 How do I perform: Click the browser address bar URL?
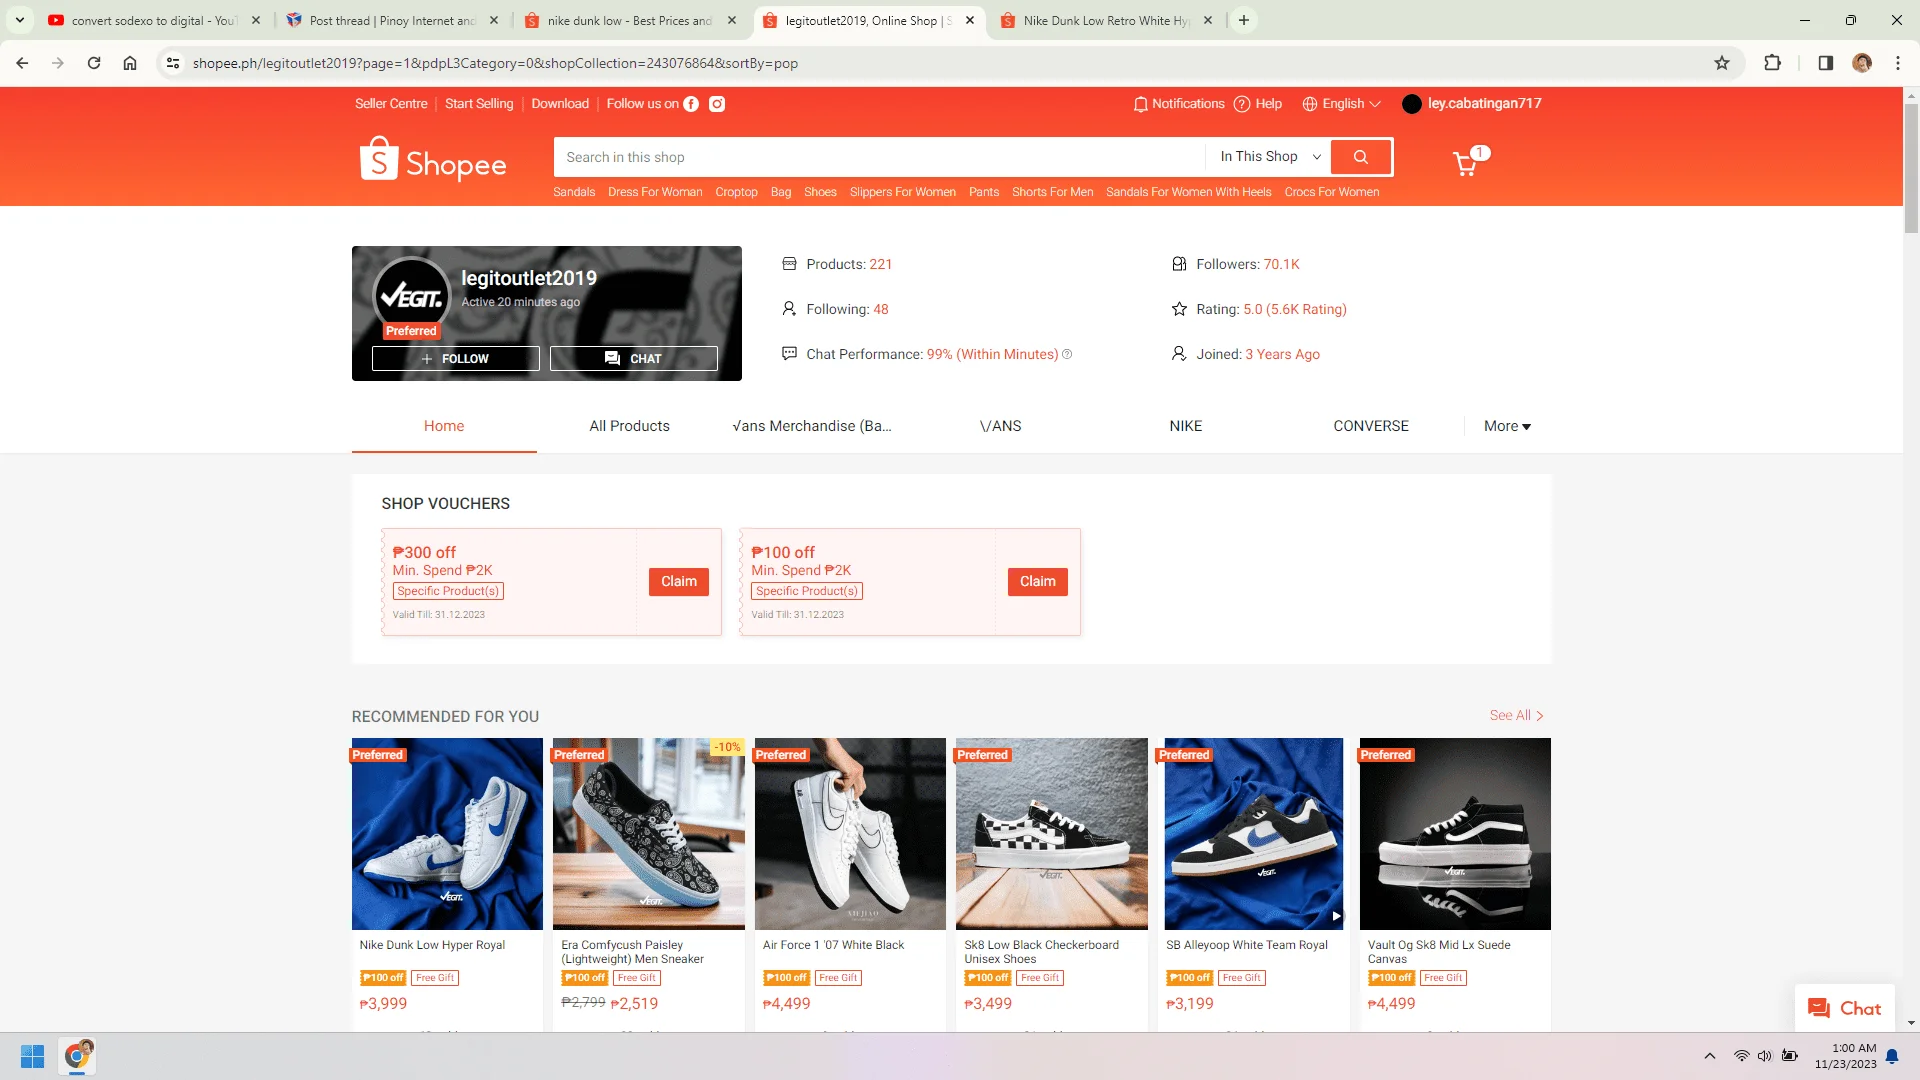pos(495,63)
